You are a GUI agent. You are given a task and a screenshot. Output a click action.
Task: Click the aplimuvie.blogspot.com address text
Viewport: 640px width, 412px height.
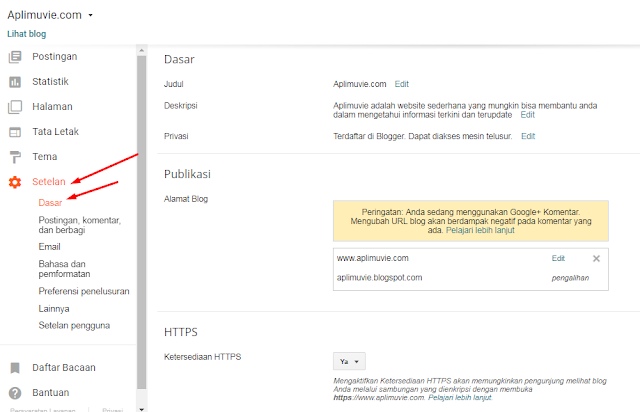379,278
